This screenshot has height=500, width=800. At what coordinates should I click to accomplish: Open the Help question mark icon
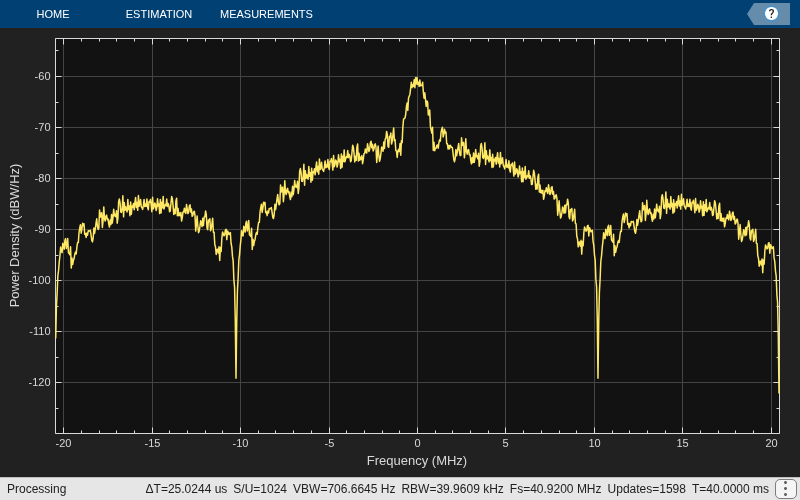click(771, 14)
